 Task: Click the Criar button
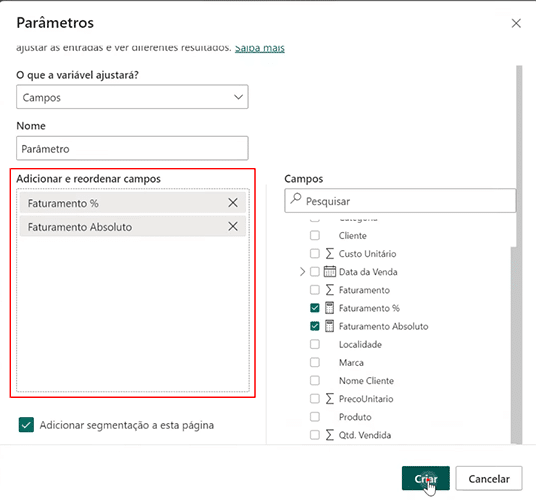[x=426, y=478]
